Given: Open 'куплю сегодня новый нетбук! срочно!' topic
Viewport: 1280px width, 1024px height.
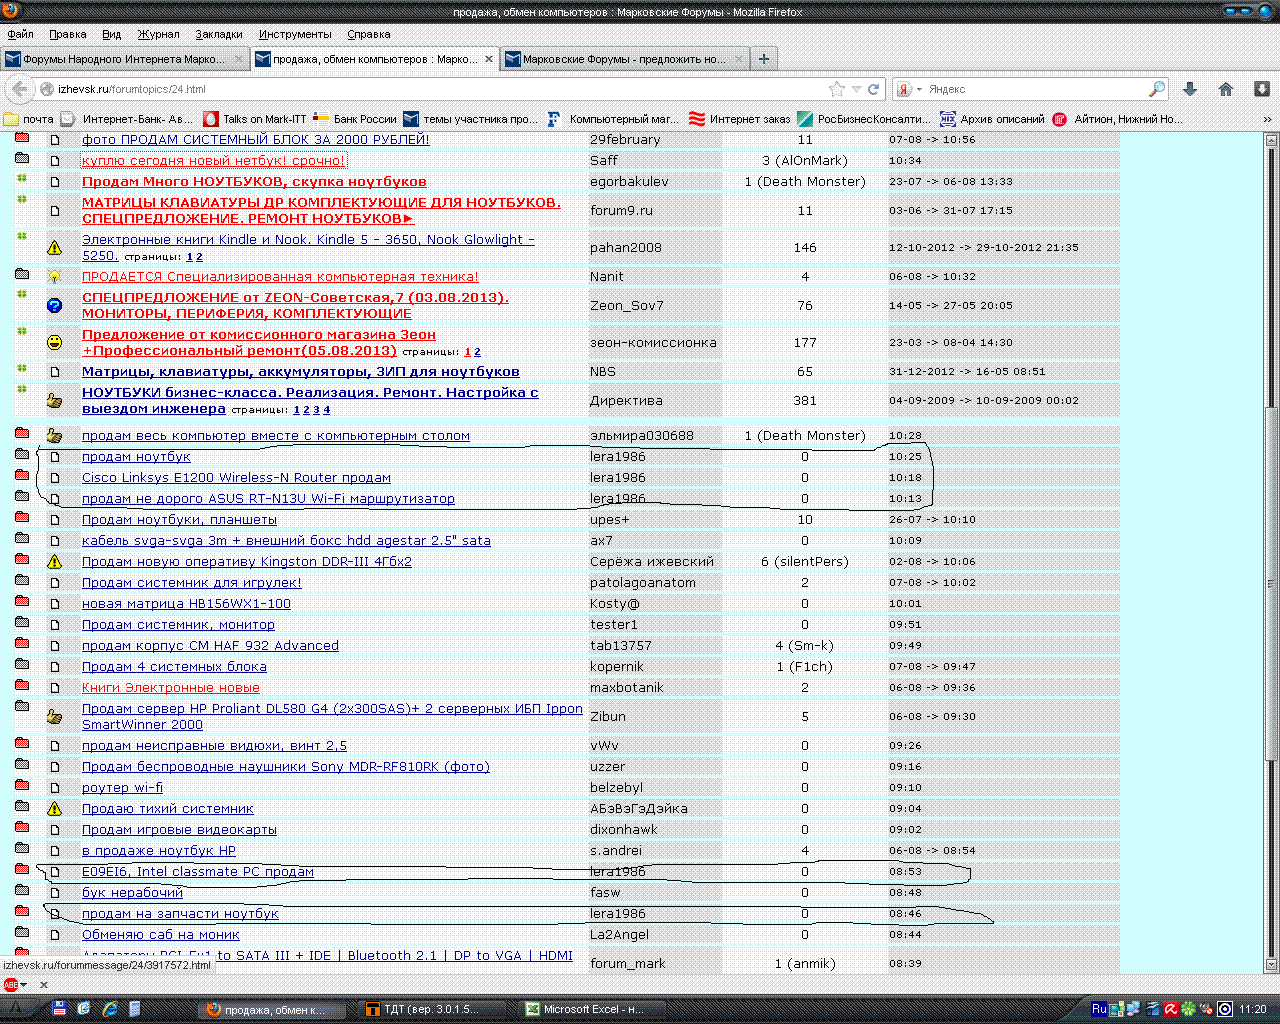Looking at the screenshot, I should [x=214, y=160].
